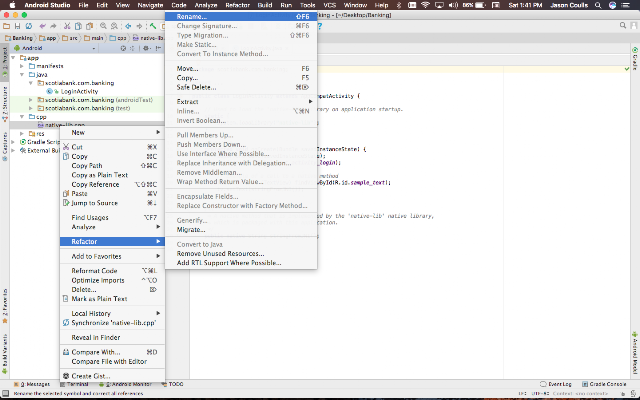Viewport: 640px width, 400px height.
Task: Click the Collapse All icon in Project panel
Action: tap(132, 48)
